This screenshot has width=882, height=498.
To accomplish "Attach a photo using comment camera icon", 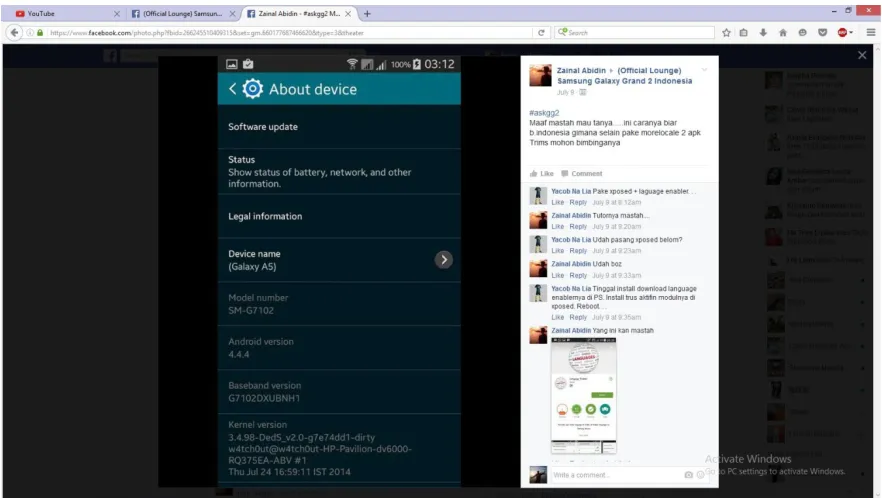I will pos(688,475).
